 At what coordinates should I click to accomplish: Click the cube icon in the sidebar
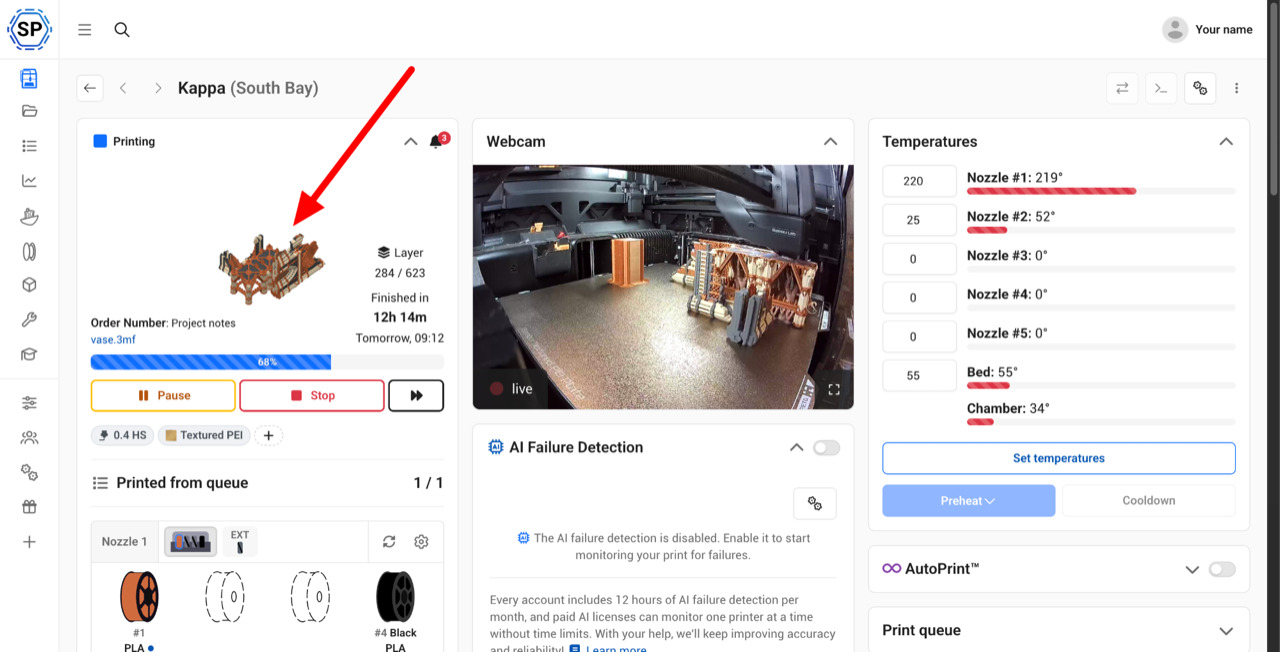29,285
